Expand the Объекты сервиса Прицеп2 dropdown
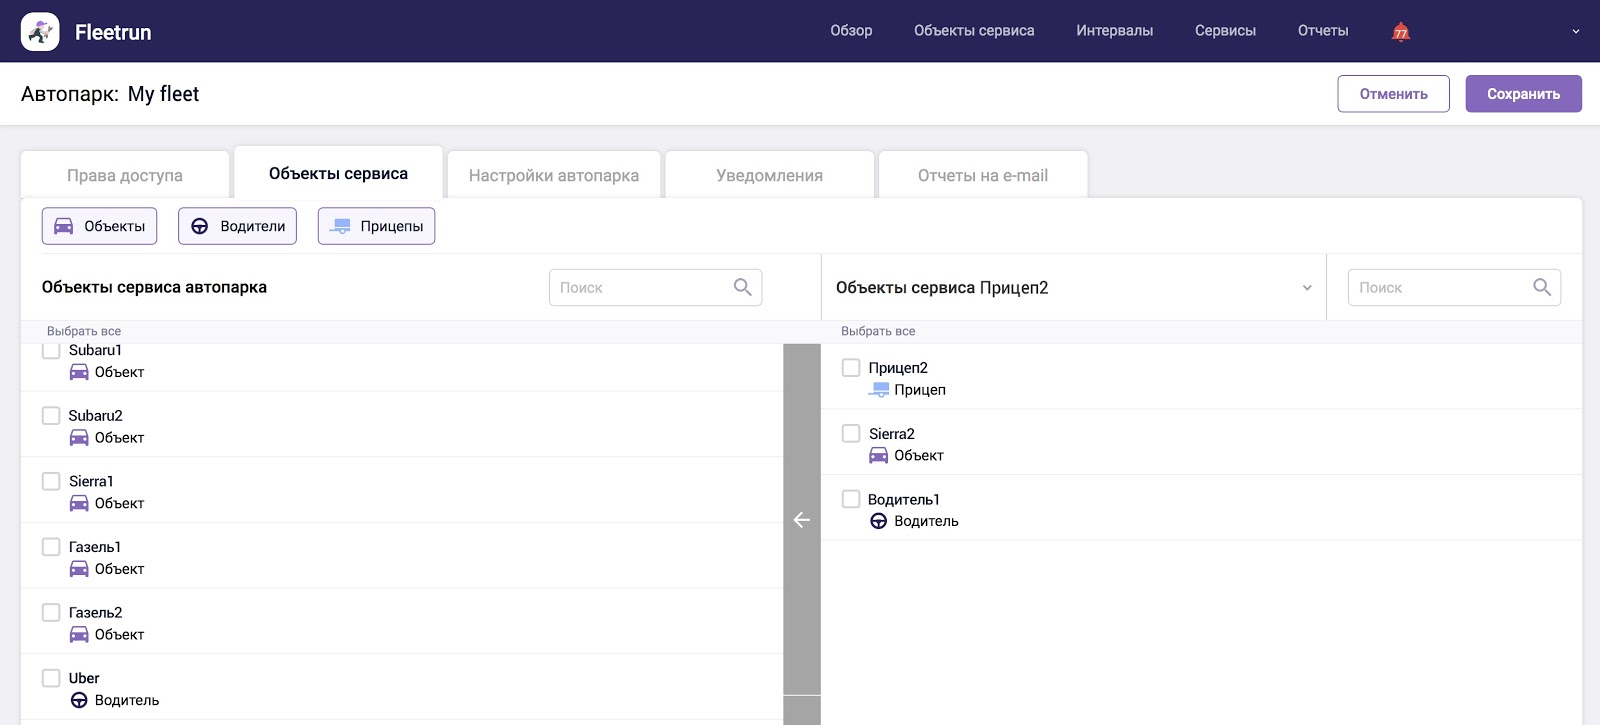The height and width of the screenshot is (725, 1600). [x=1306, y=288]
